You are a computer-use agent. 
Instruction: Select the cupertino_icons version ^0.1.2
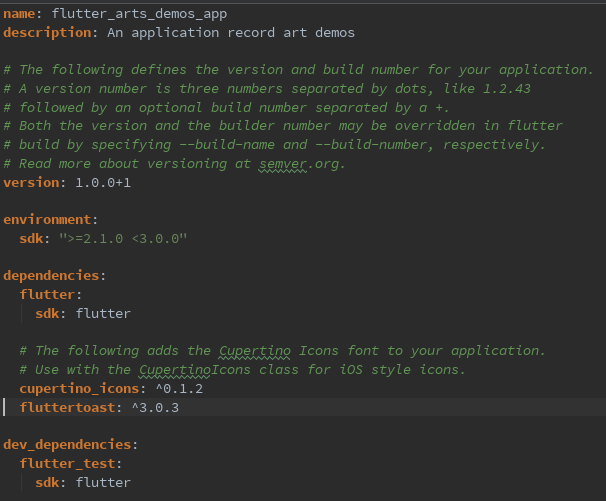coord(179,389)
